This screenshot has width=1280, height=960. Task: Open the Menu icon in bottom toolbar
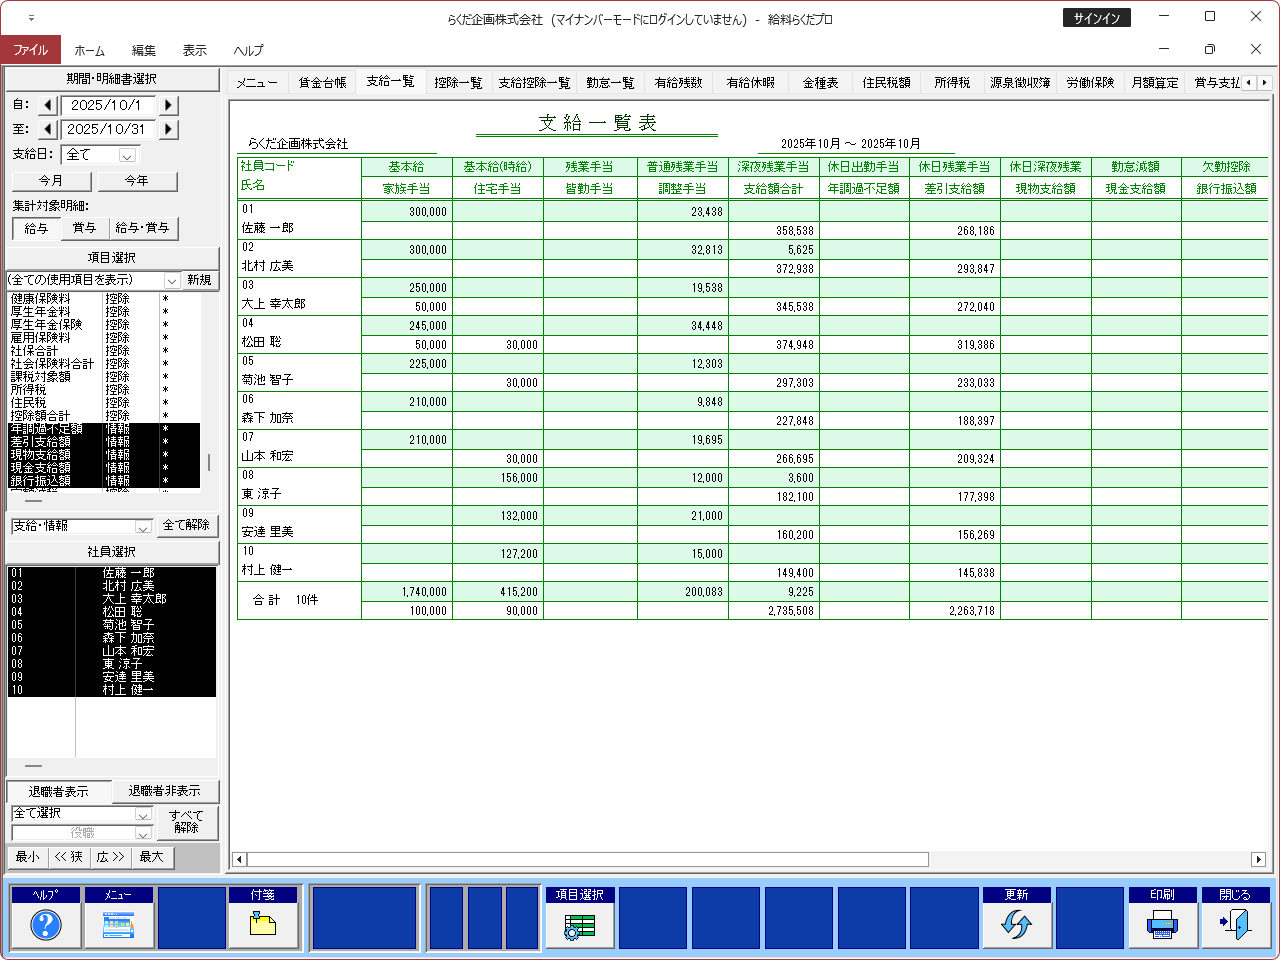tap(119, 925)
